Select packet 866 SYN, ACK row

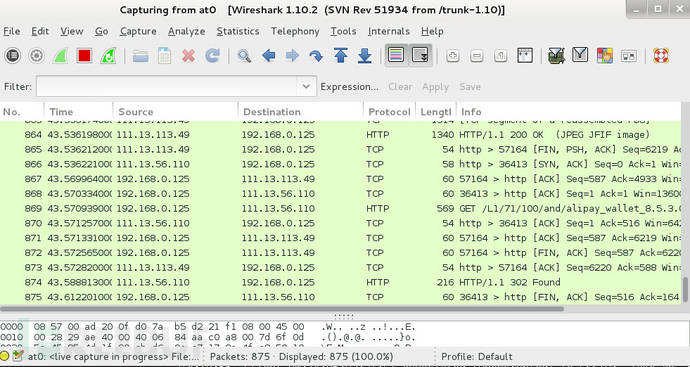[x=341, y=164]
